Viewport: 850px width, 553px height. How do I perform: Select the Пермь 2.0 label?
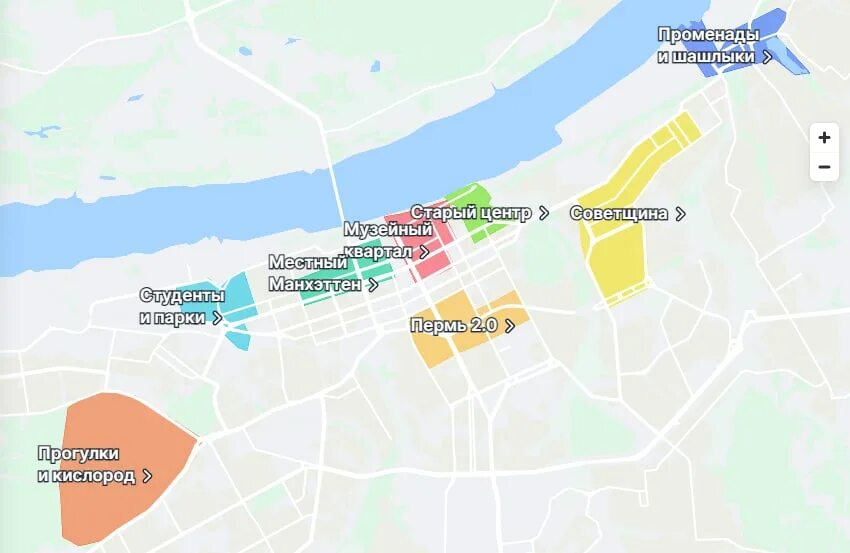pos(454,325)
